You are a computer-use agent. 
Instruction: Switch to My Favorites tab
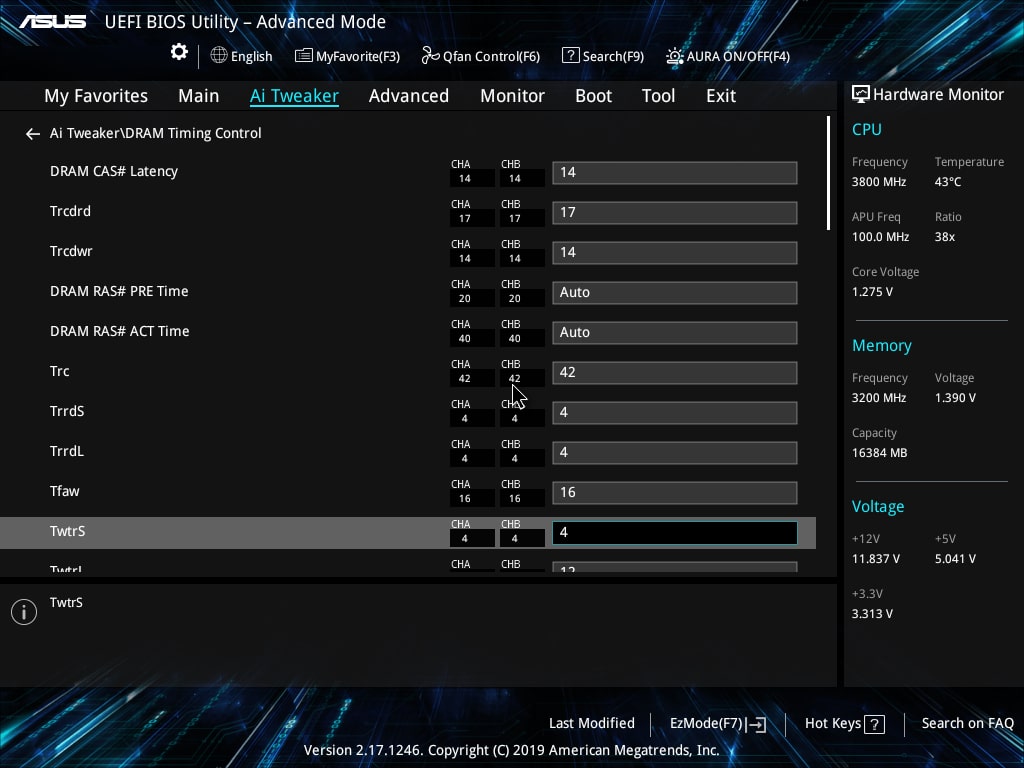[x=96, y=96]
